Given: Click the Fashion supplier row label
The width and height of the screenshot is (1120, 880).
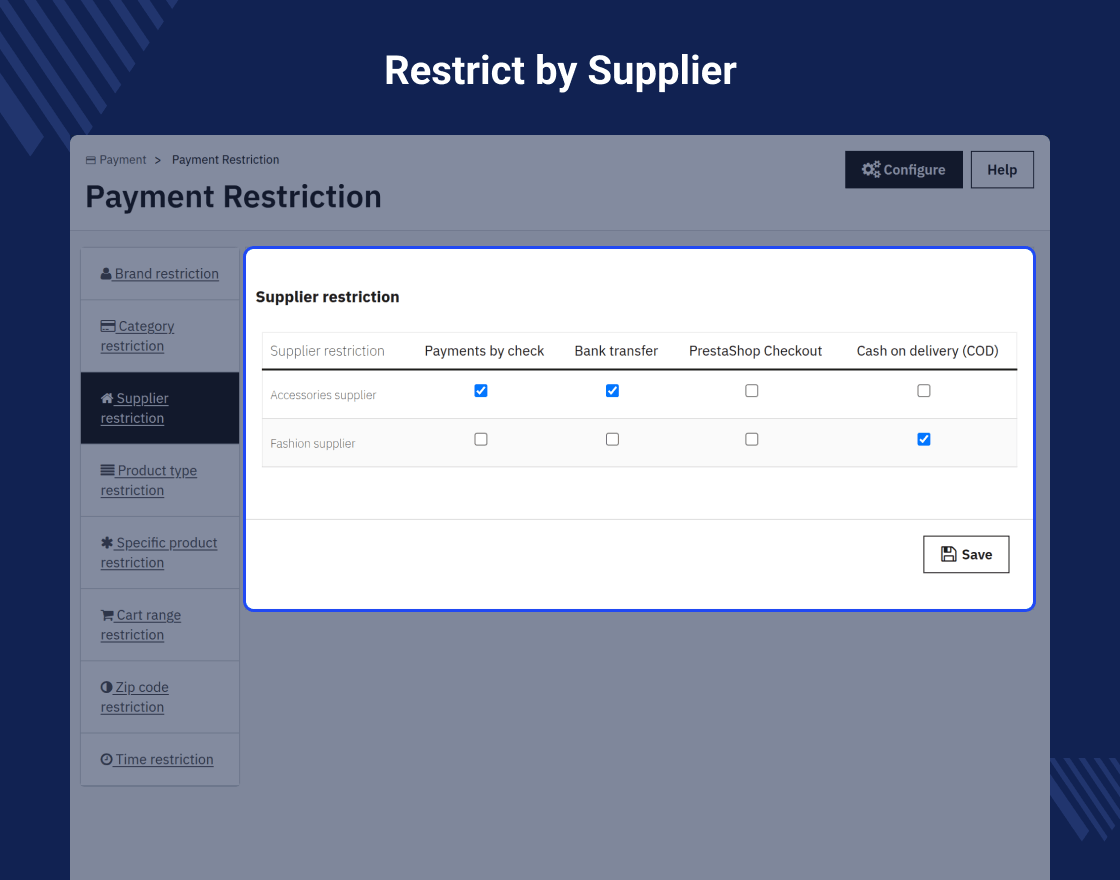Looking at the screenshot, I should 312,444.
